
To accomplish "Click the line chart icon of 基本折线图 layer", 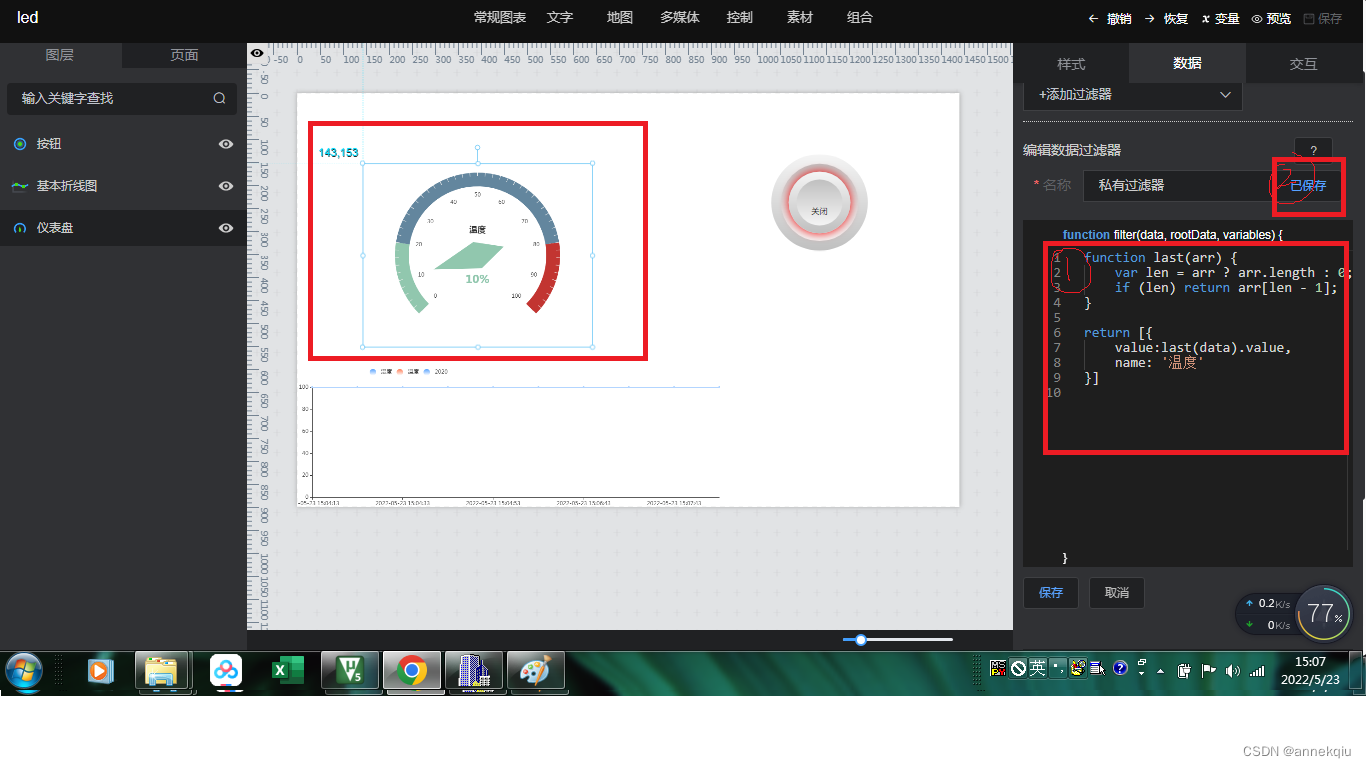I will click(x=20, y=186).
